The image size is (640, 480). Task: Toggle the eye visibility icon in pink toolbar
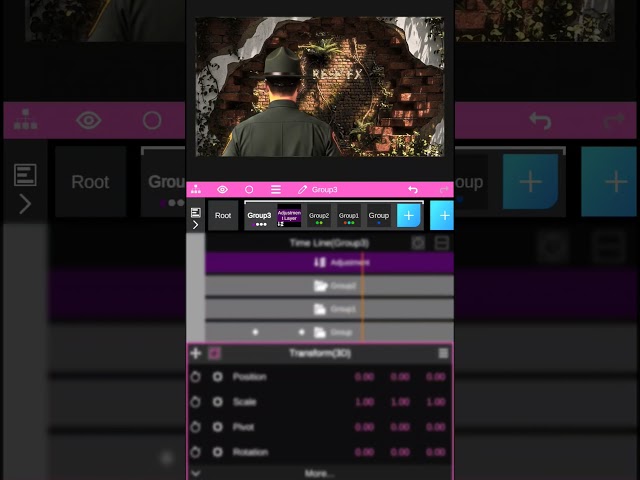point(222,189)
